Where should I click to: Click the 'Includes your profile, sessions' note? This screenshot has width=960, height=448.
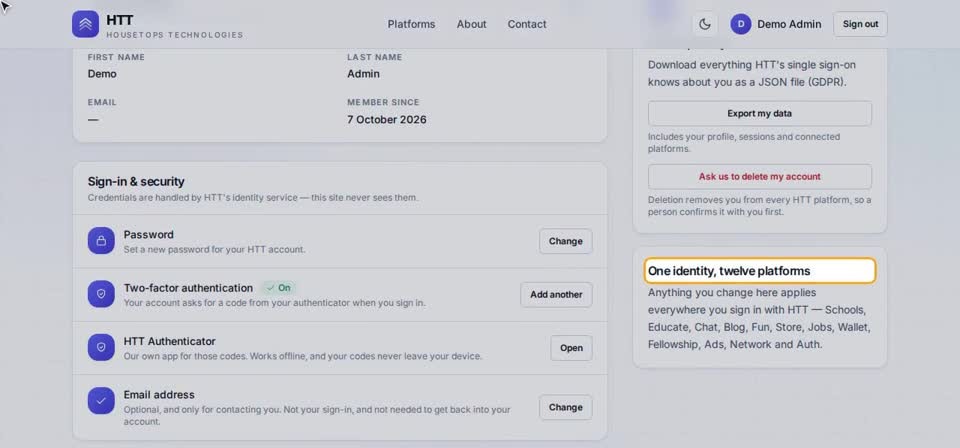point(744,143)
